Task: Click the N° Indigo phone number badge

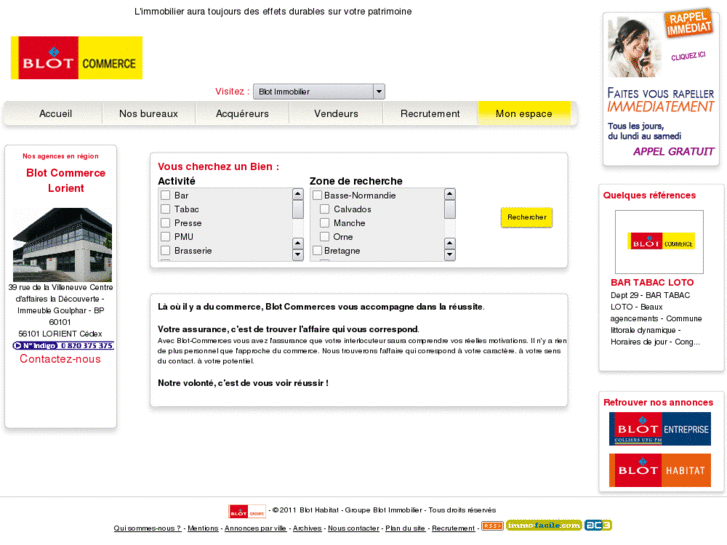Action: (x=64, y=346)
